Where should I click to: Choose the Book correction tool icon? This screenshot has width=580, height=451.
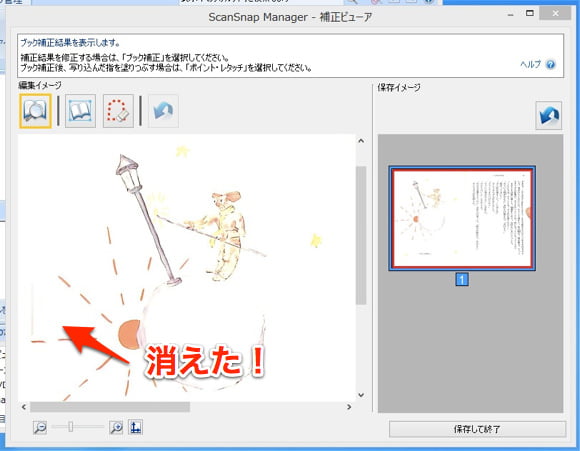pyautogui.click(x=80, y=111)
